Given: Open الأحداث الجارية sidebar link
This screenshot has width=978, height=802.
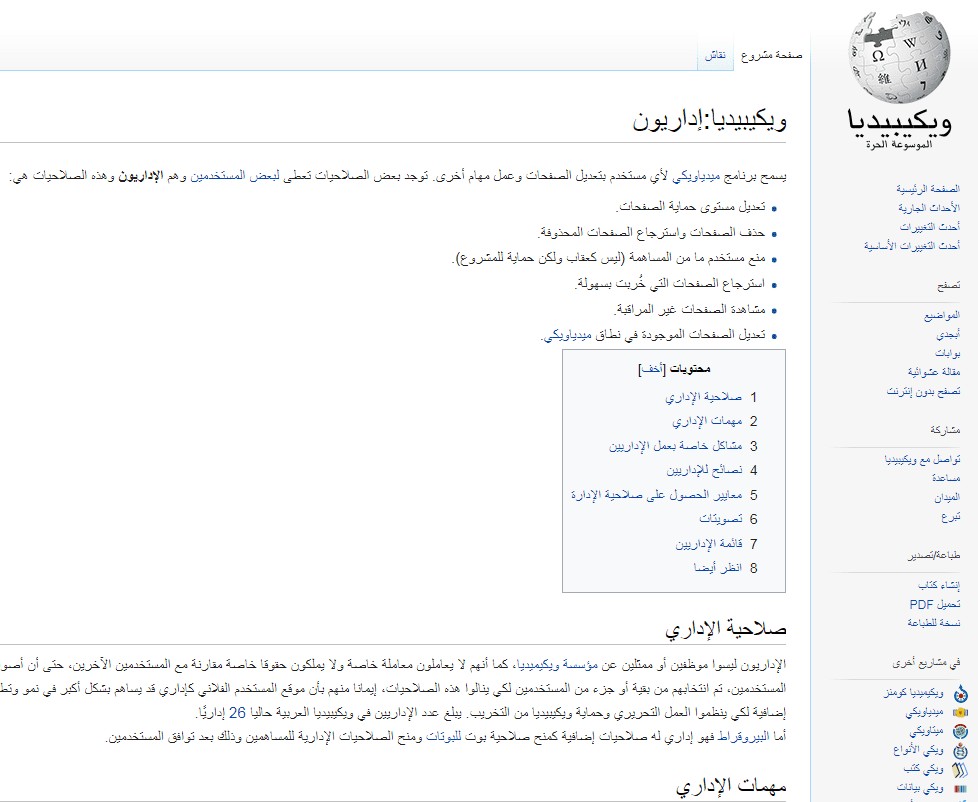Looking at the screenshot, I should (929, 208).
